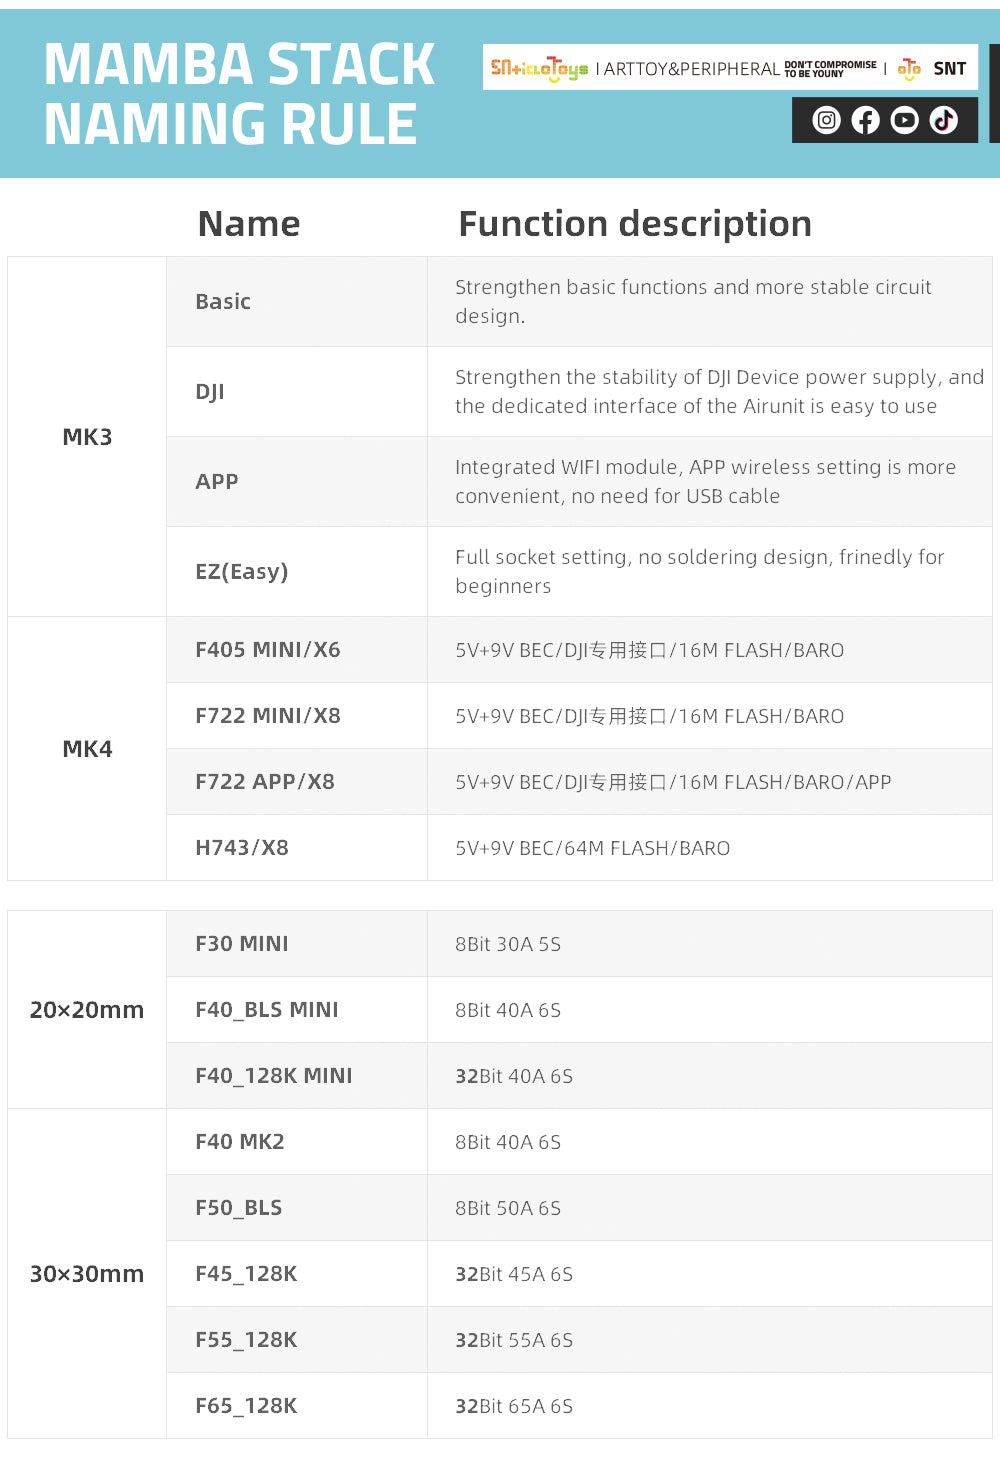Click the TikTok icon
Image resolution: width=1000 pixels, height=1480 pixels.
point(943,120)
